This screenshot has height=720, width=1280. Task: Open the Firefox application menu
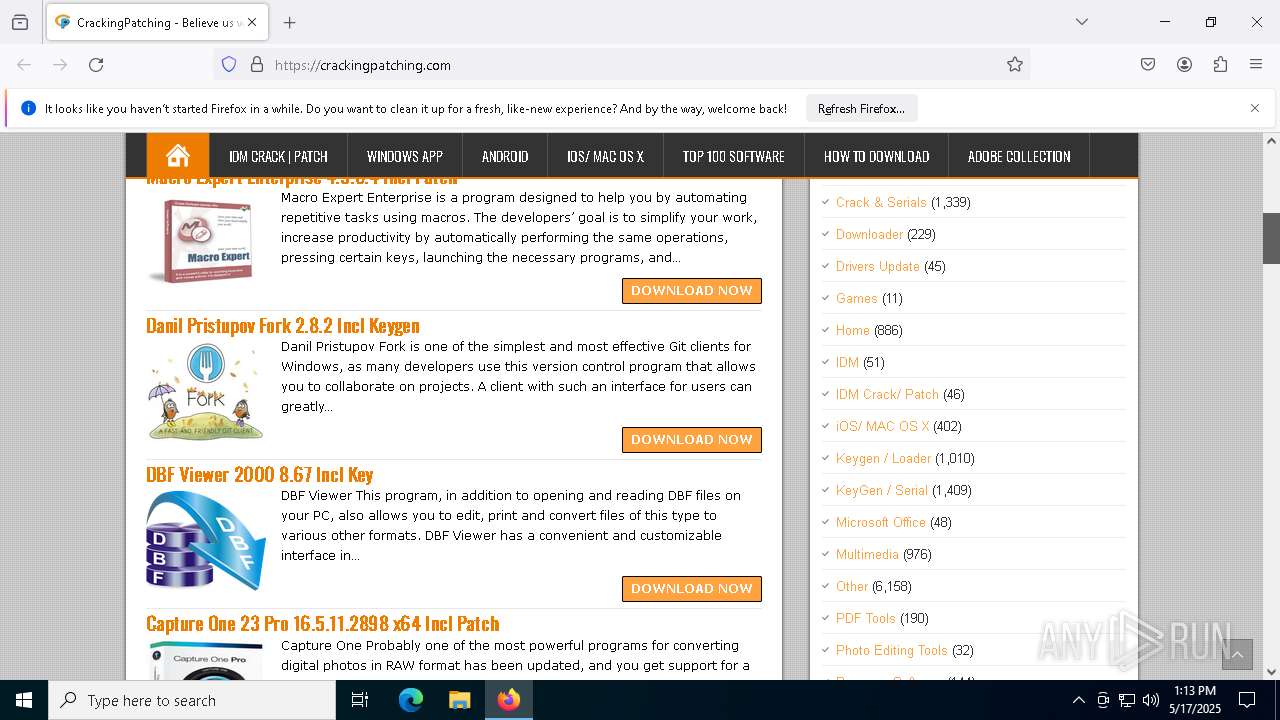(x=1256, y=65)
